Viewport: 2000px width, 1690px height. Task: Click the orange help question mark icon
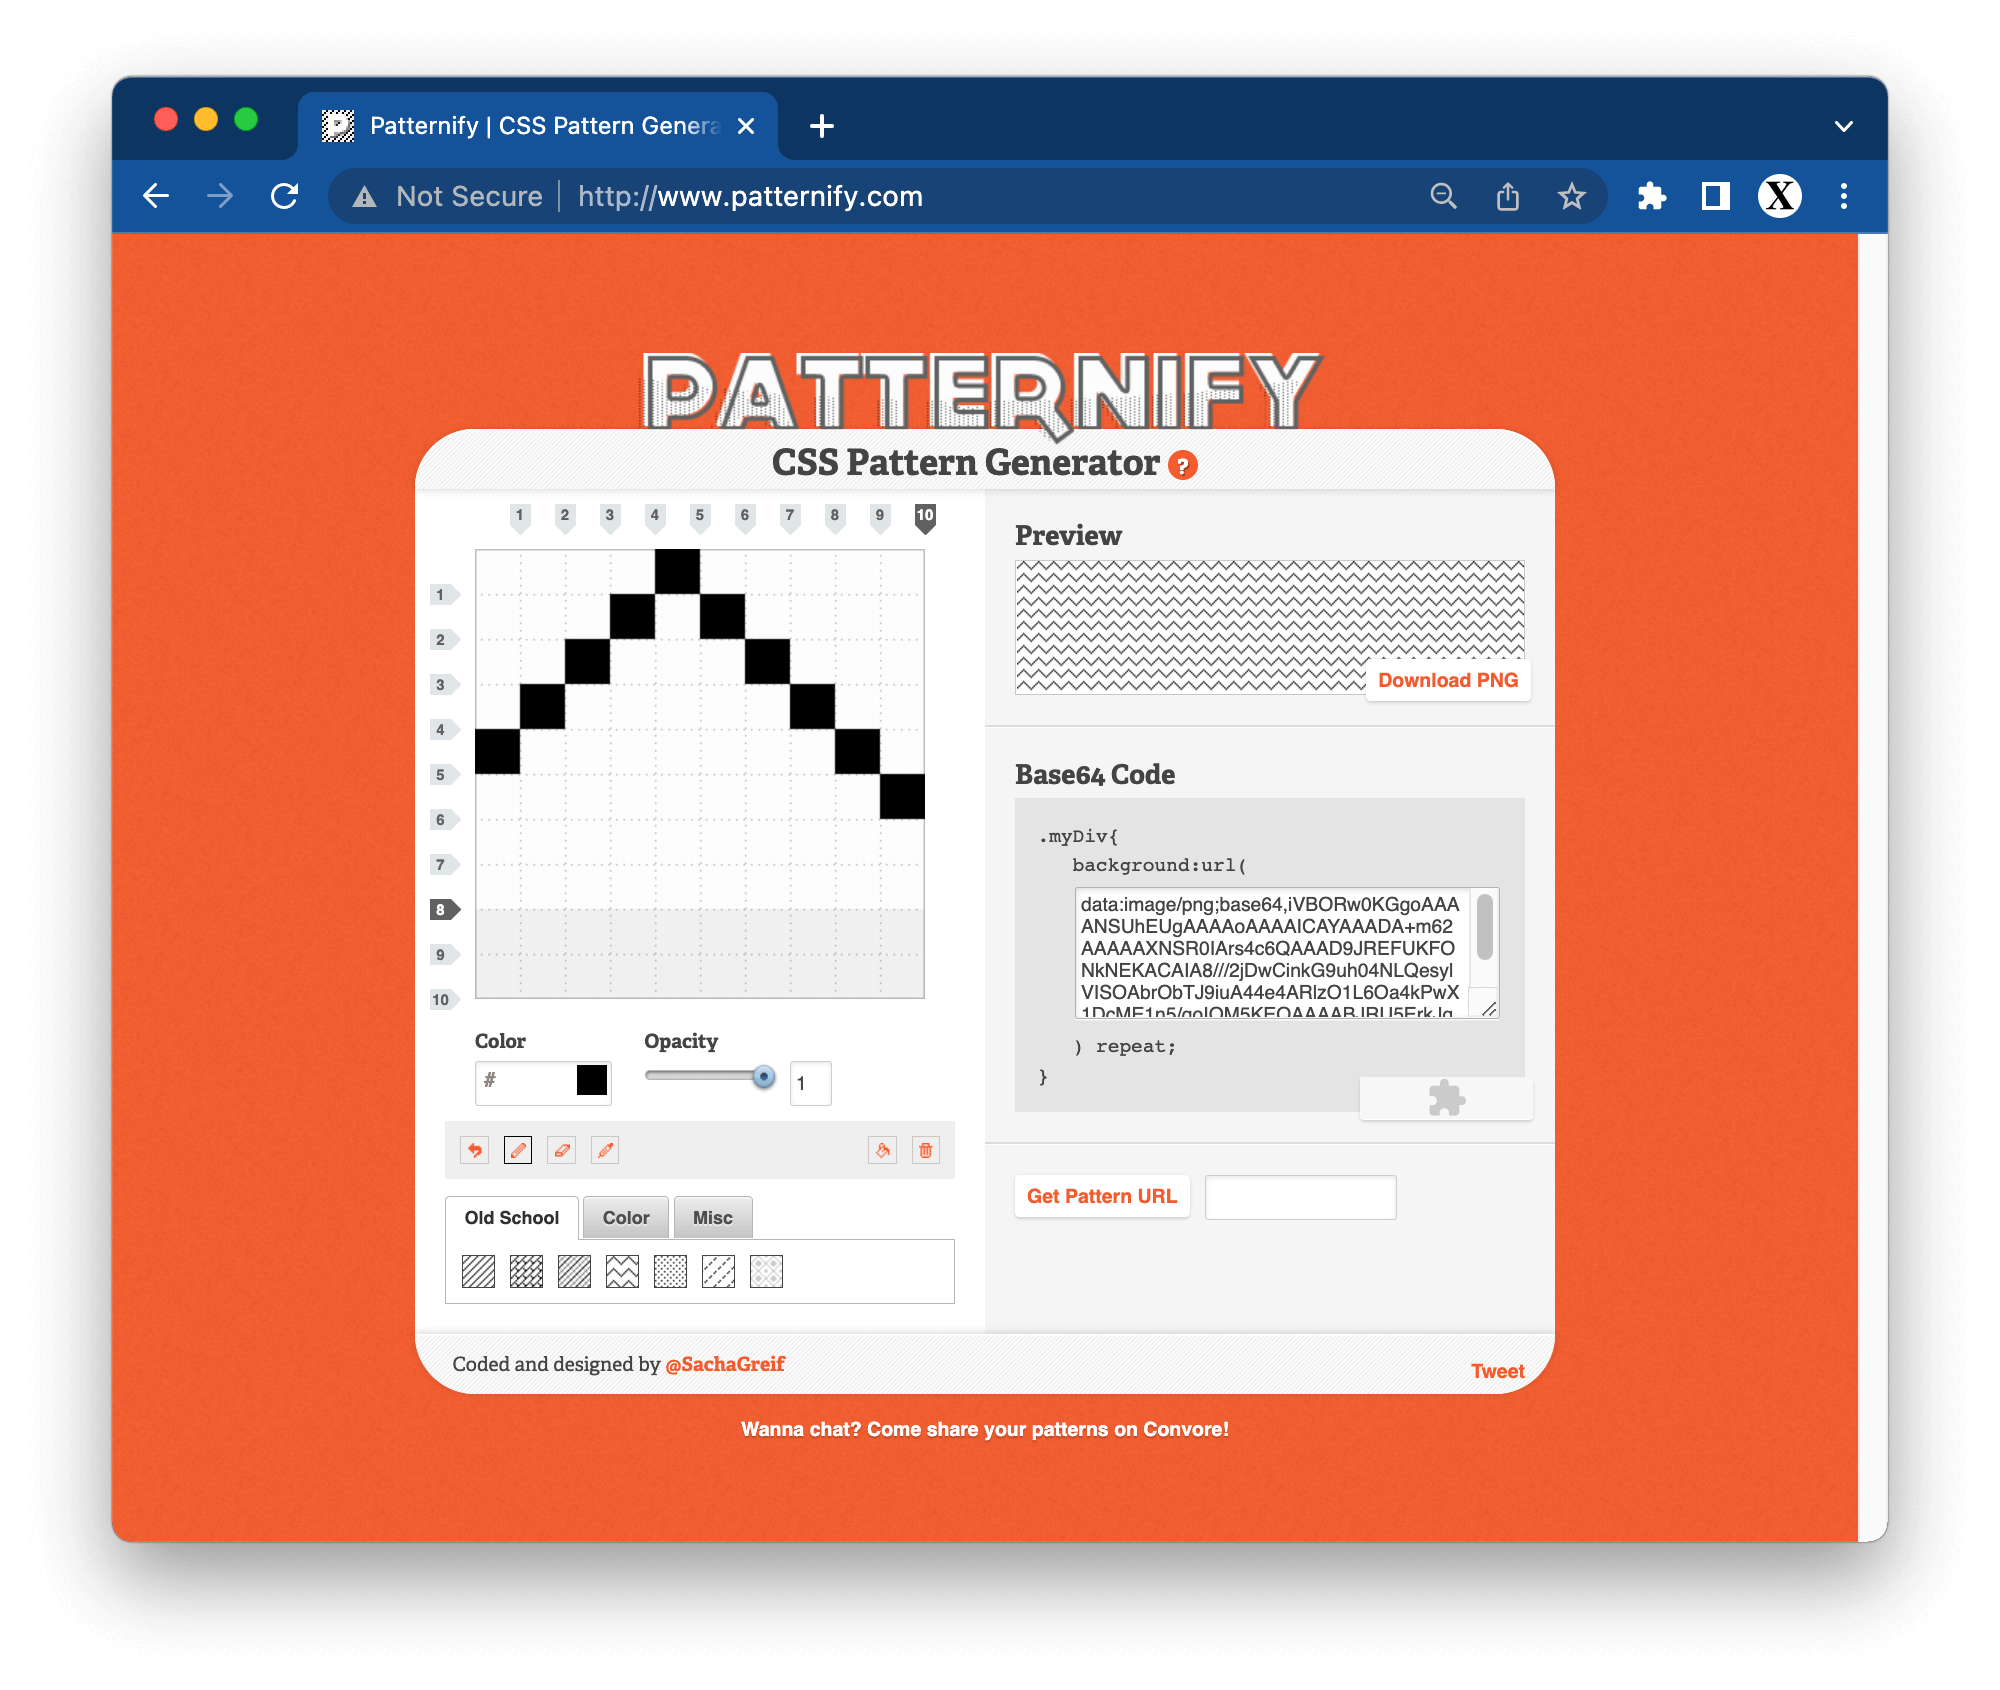[1183, 466]
